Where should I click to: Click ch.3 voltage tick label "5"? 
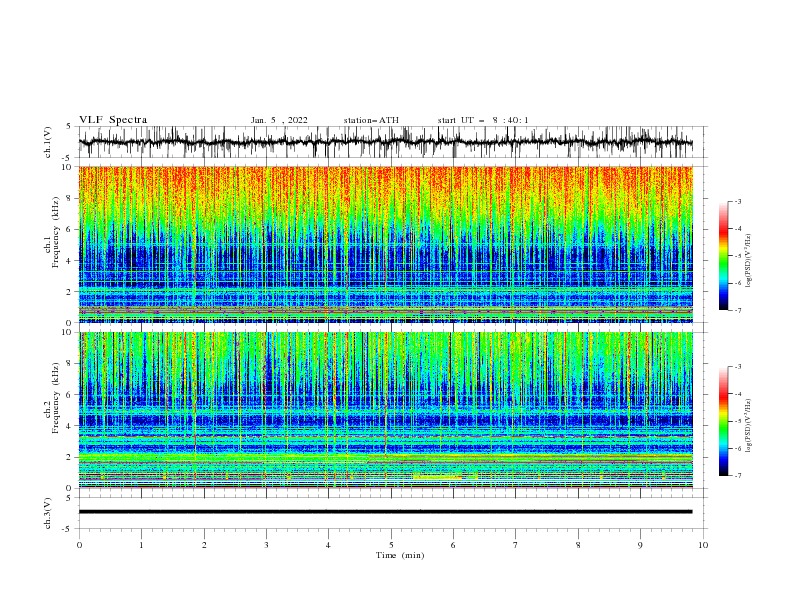click(70, 498)
